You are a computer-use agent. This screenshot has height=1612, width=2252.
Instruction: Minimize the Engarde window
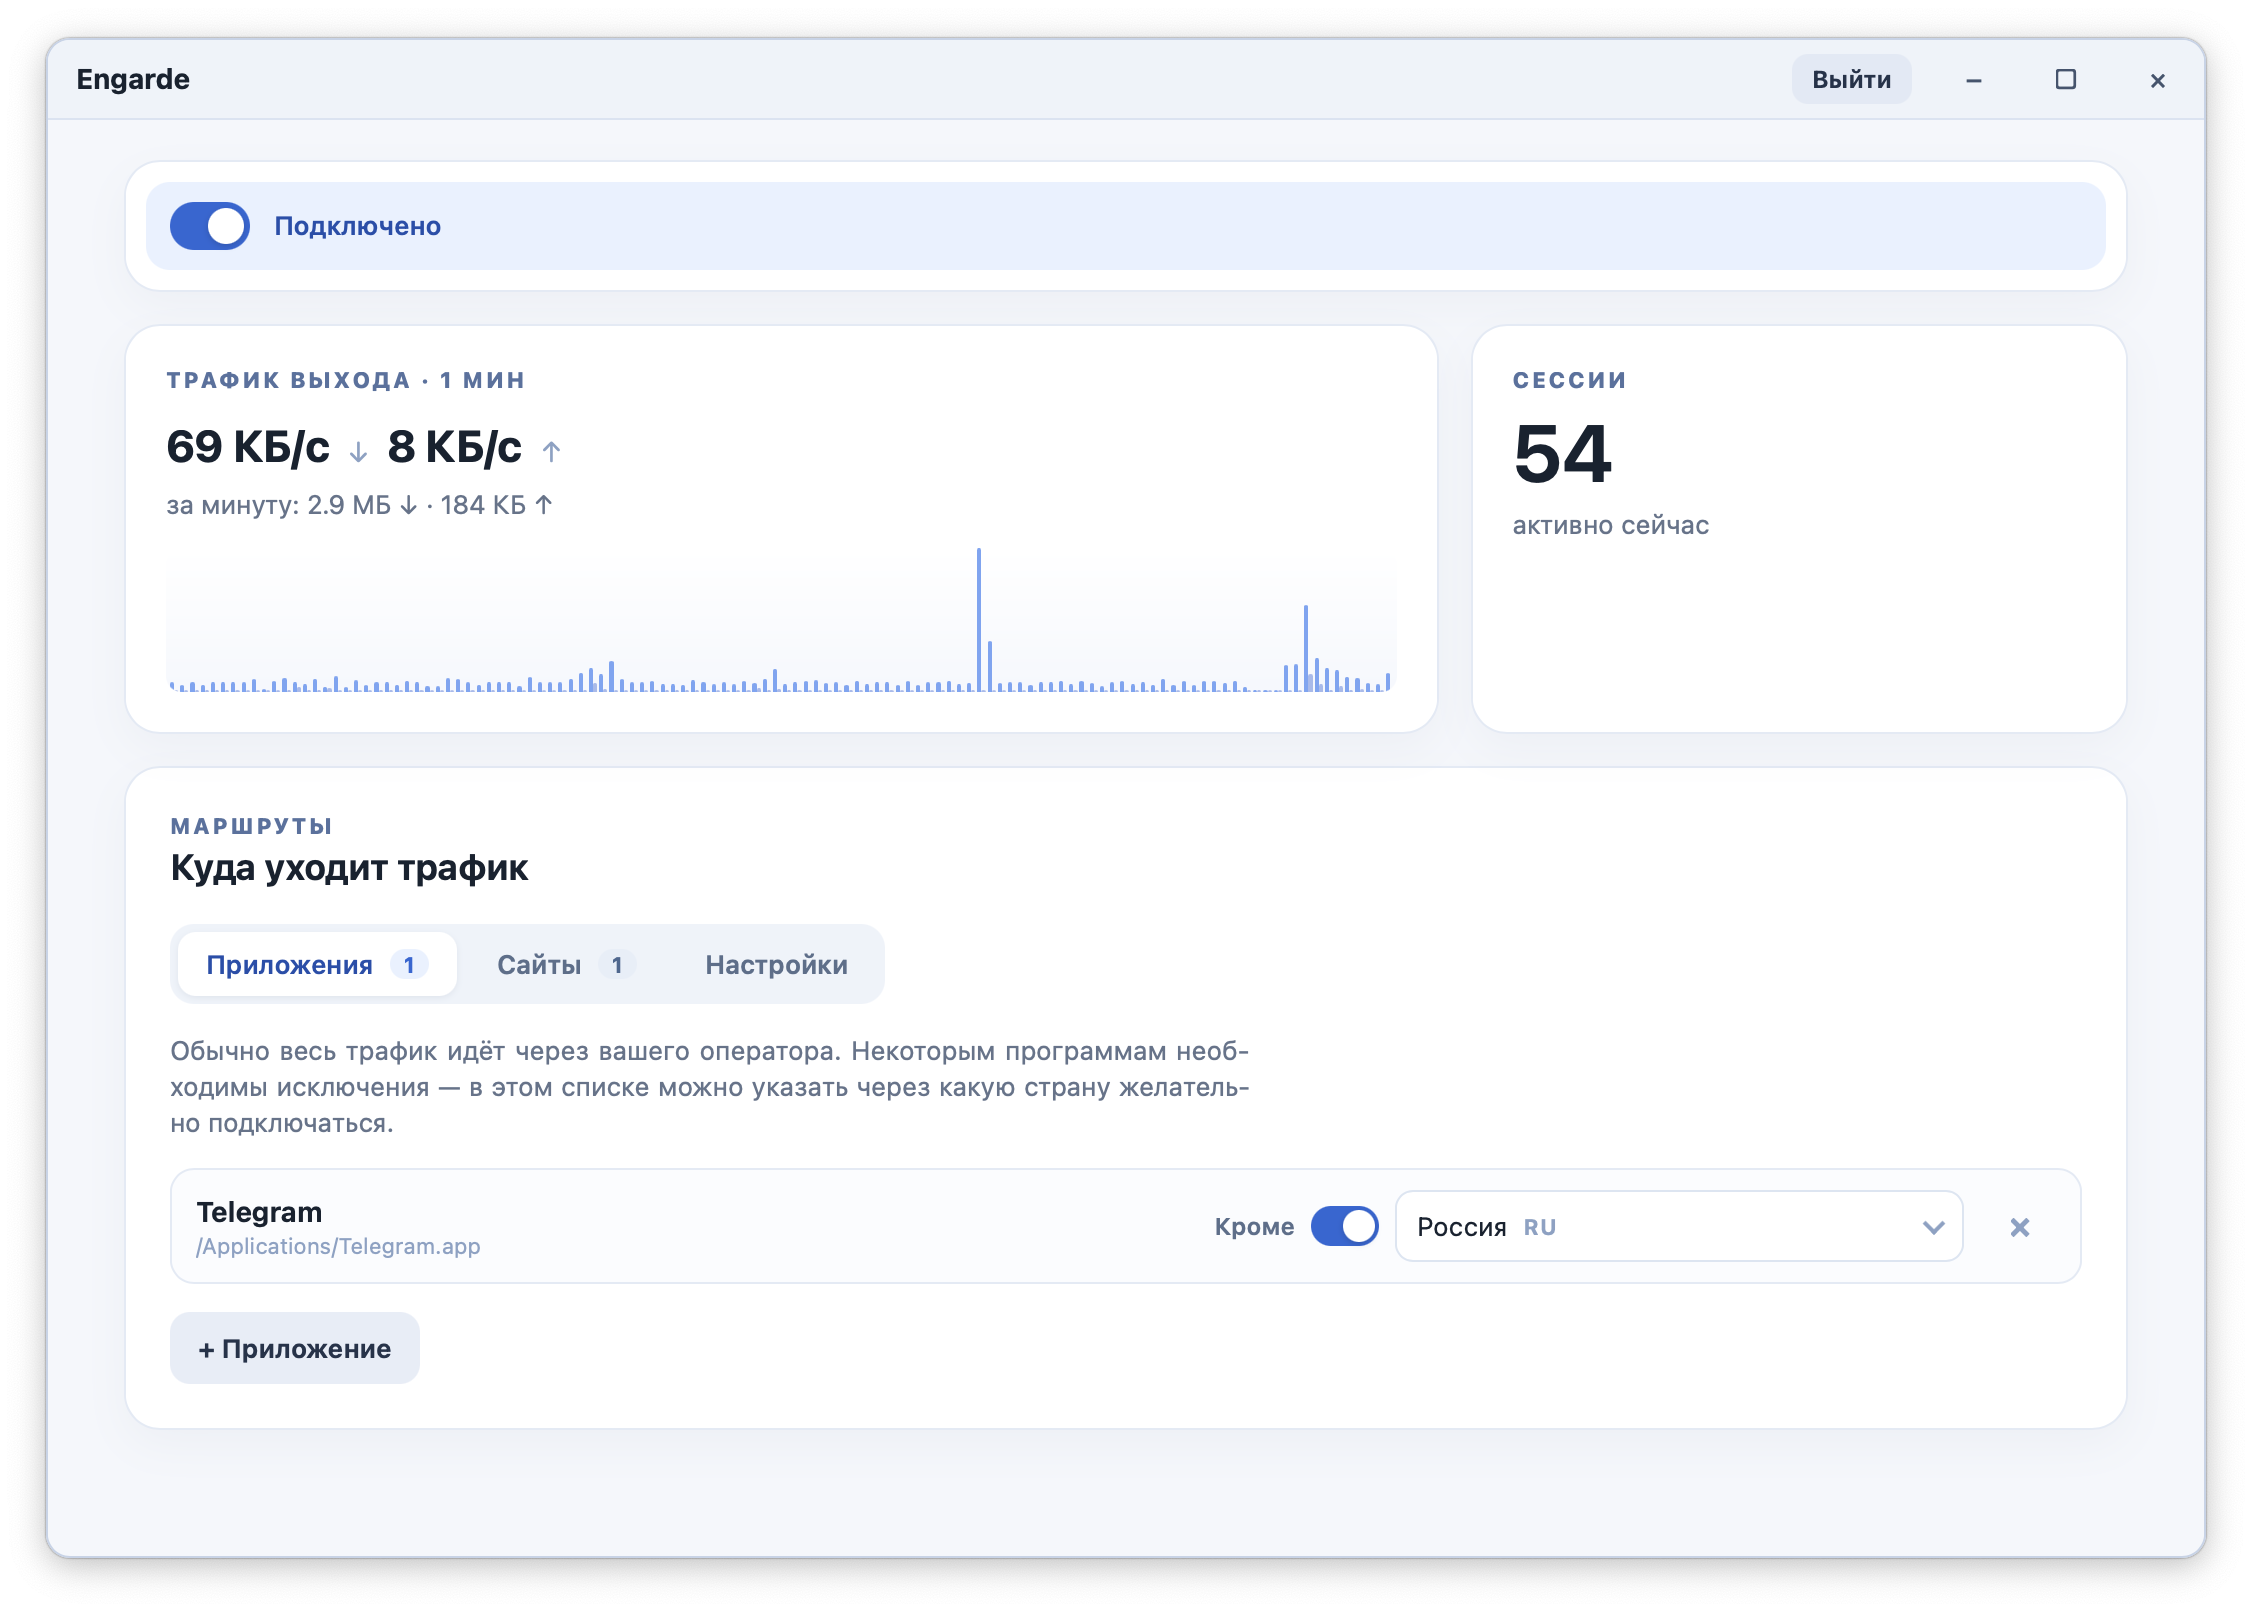(1974, 80)
